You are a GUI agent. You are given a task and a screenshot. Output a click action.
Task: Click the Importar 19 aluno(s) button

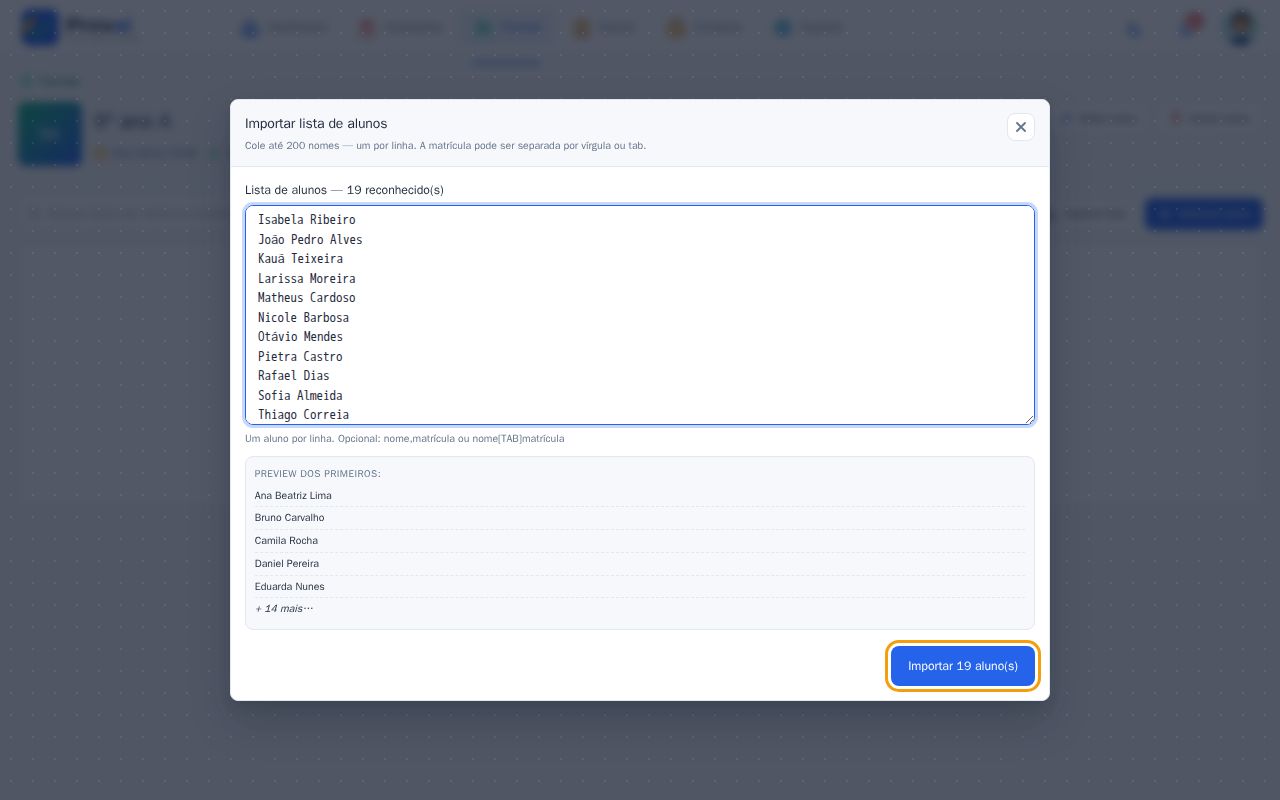(963, 666)
